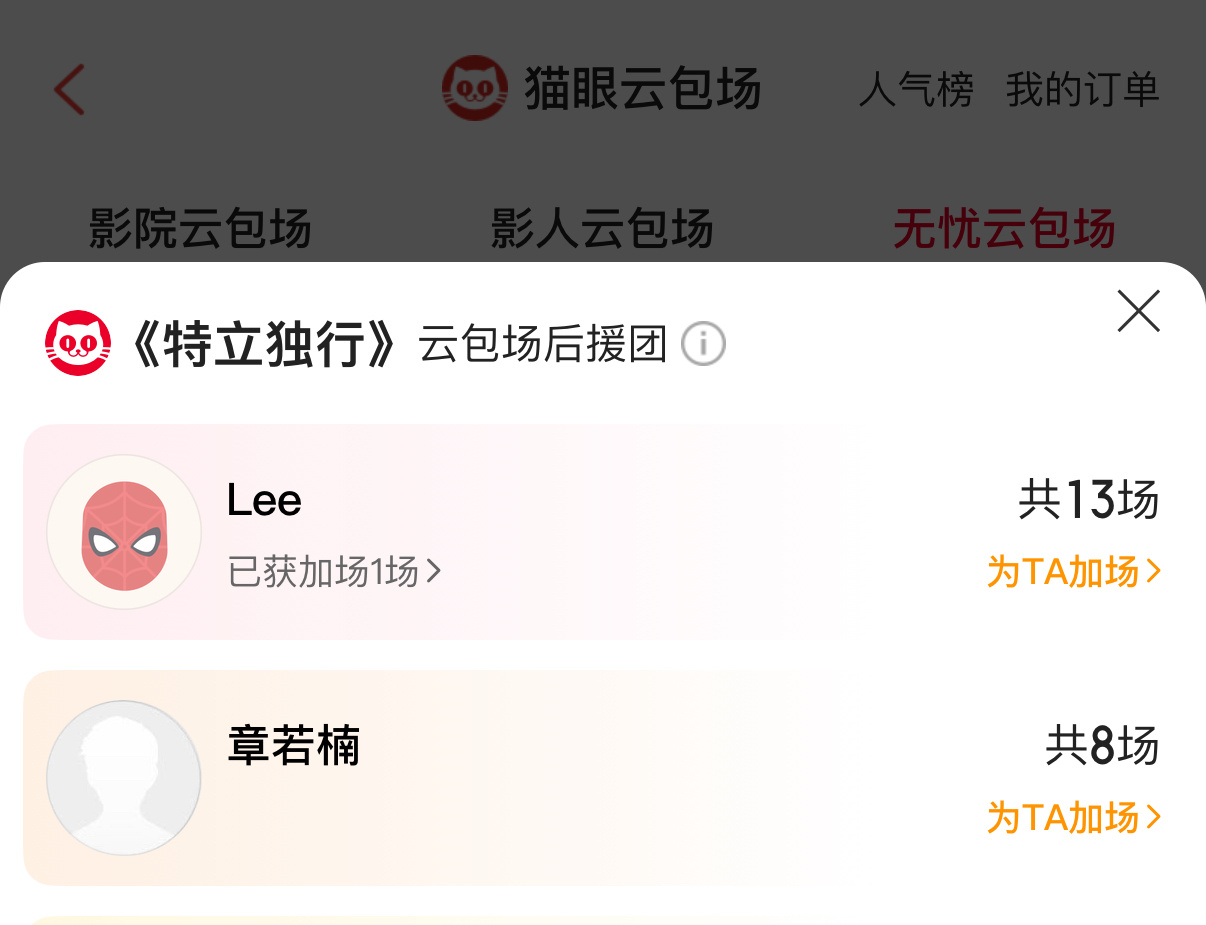Open 我的订单 orders page

(x=1082, y=90)
